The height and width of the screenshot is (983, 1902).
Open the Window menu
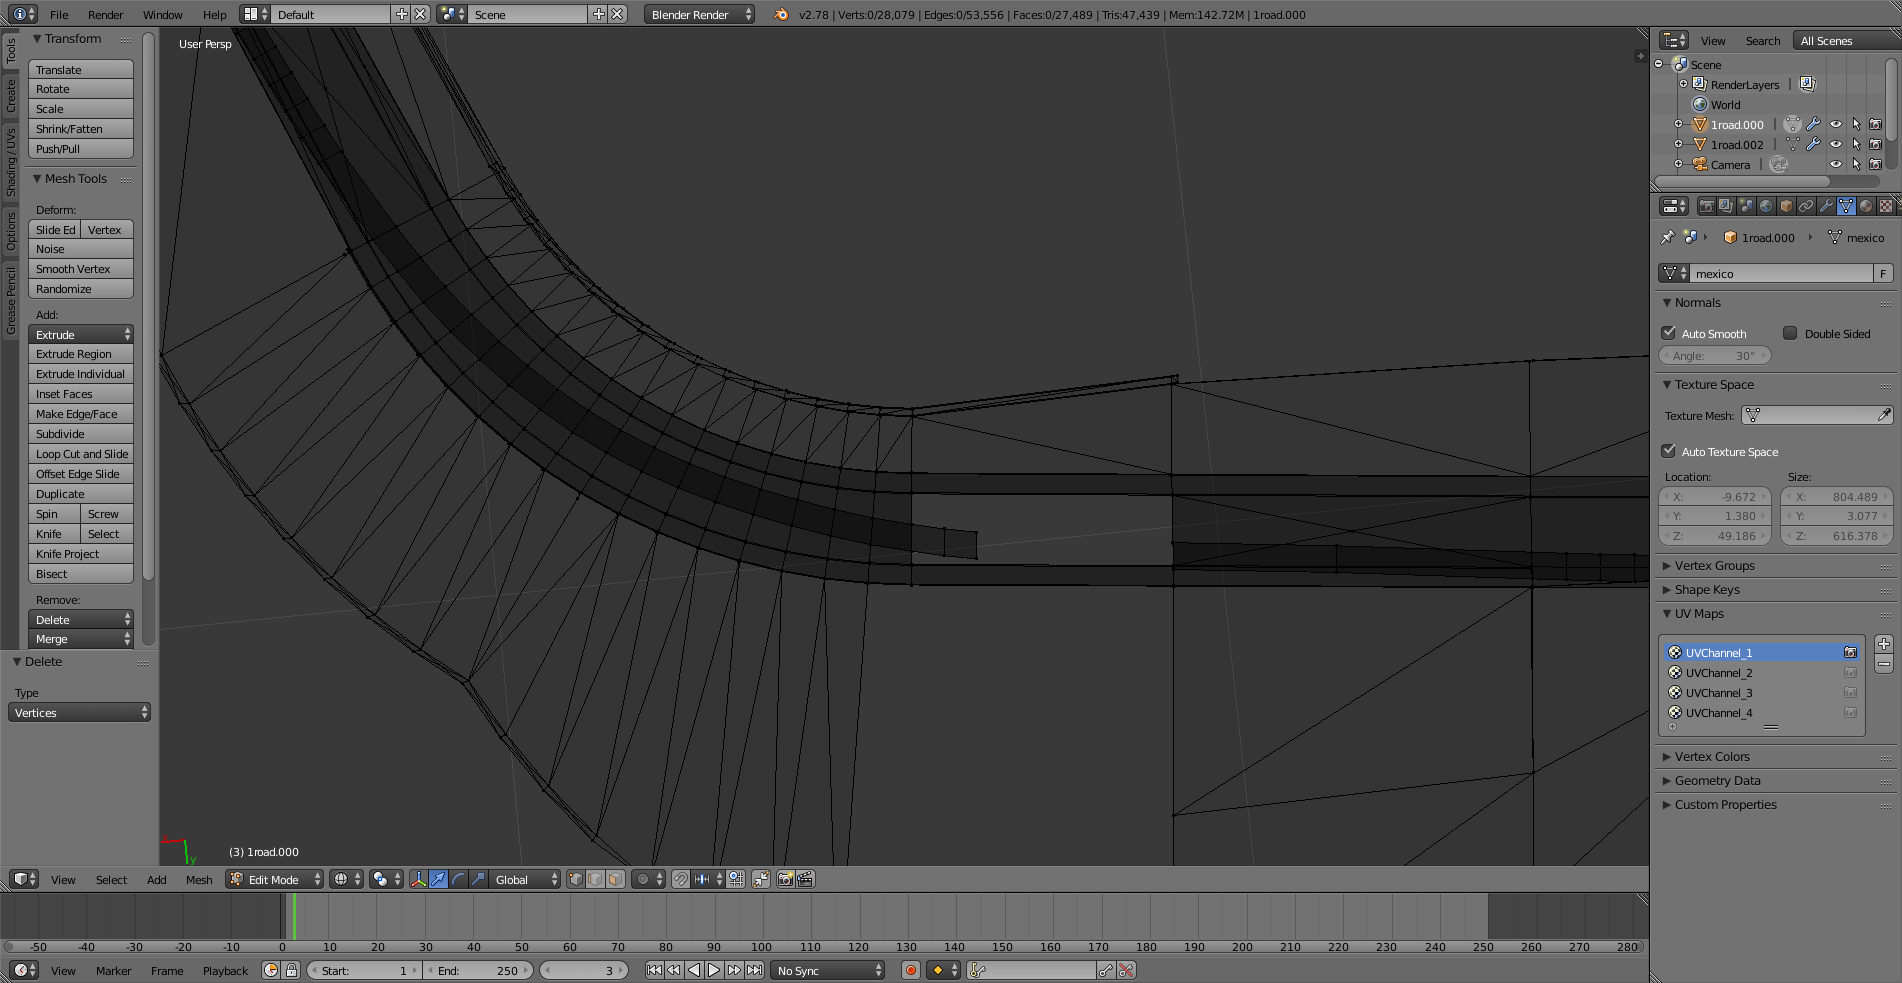[x=162, y=15]
